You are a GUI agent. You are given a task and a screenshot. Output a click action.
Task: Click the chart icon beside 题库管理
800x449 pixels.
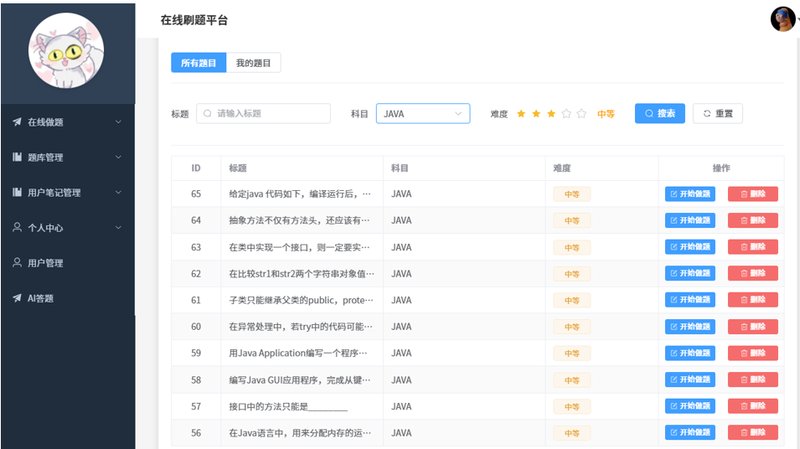tap(17, 157)
